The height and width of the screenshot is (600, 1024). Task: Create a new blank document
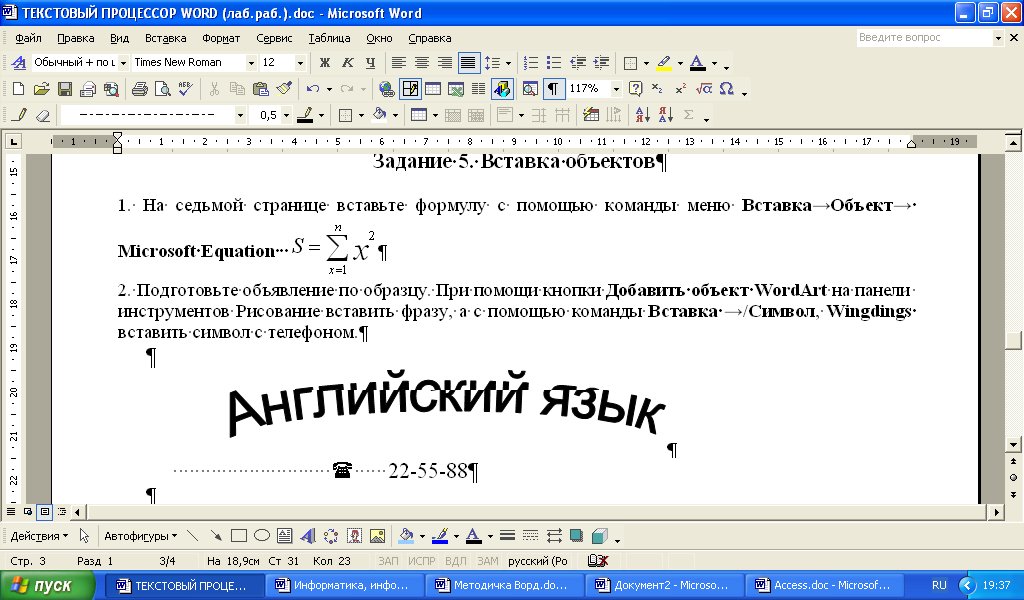click(x=18, y=89)
